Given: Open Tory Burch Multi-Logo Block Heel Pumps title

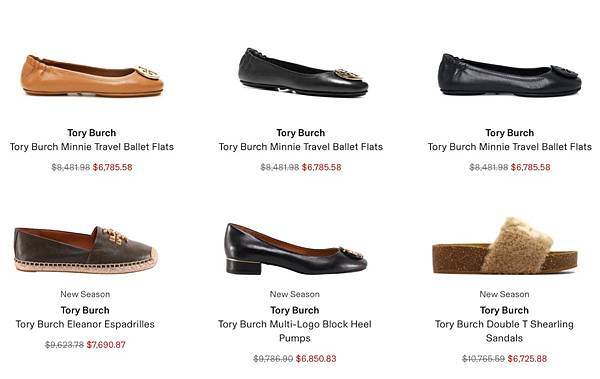Looking at the screenshot, I should (x=295, y=331).
